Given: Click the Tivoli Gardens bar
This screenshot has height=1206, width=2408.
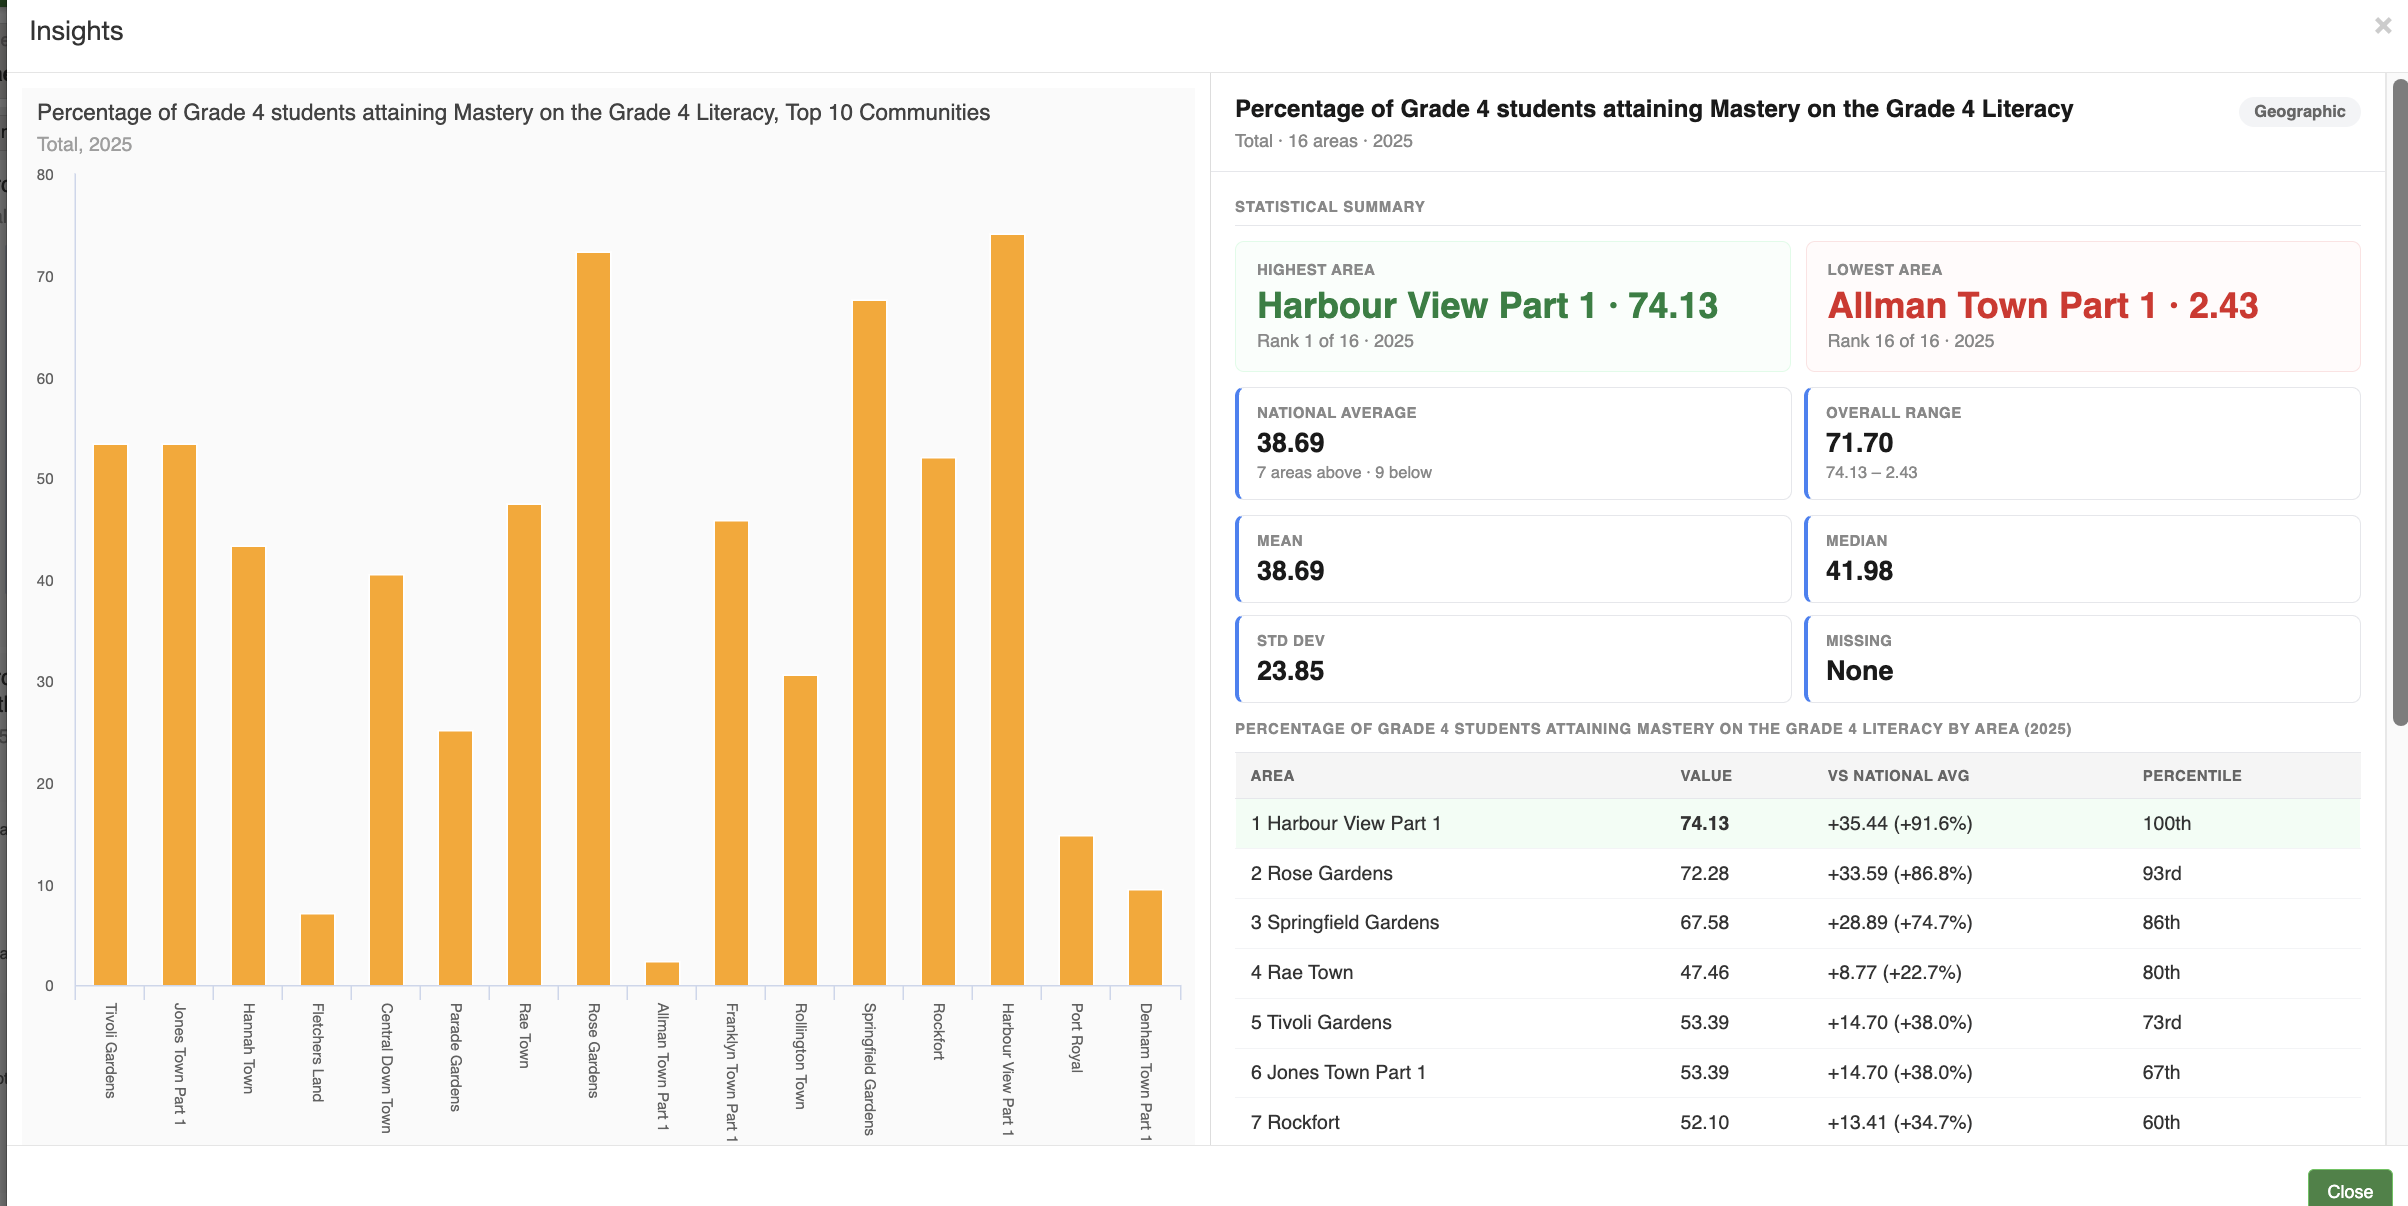Looking at the screenshot, I should click(x=110, y=715).
